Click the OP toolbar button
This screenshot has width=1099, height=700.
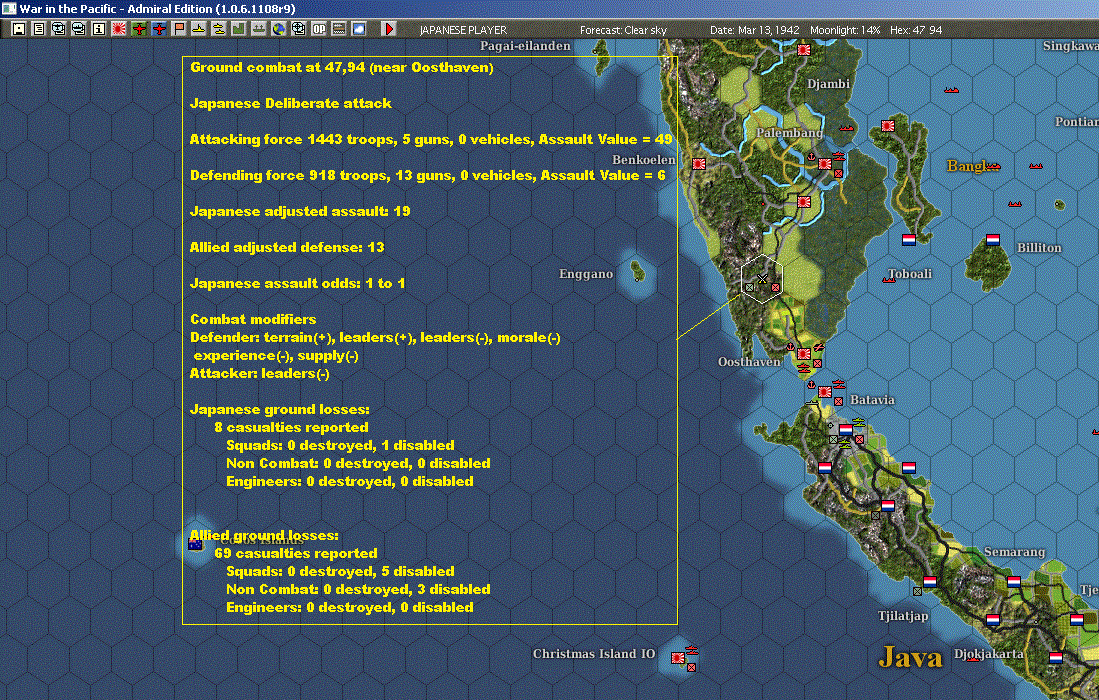tap(319, 29)
